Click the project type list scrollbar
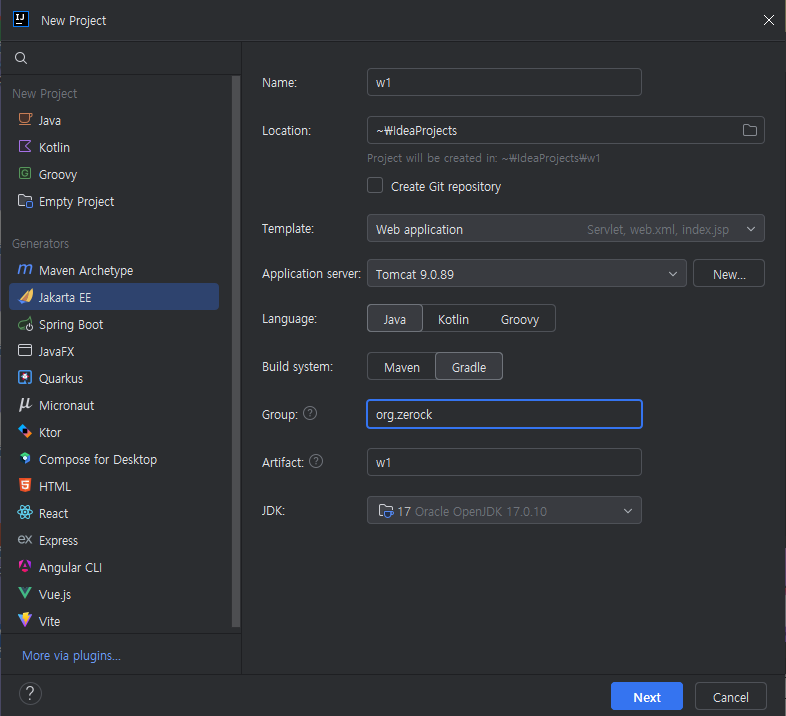786x716 pixels. coord(236,351)
